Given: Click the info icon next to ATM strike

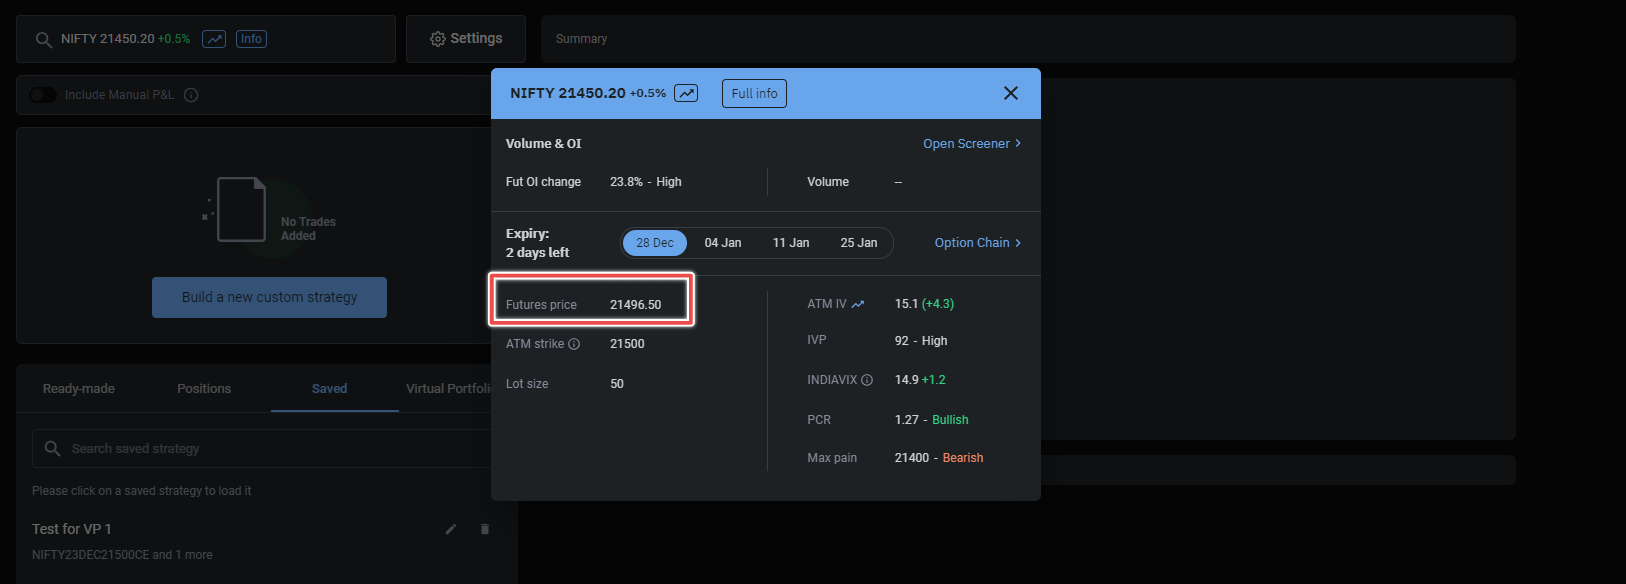Looking at the screenshot, I should tap(574, 344).
